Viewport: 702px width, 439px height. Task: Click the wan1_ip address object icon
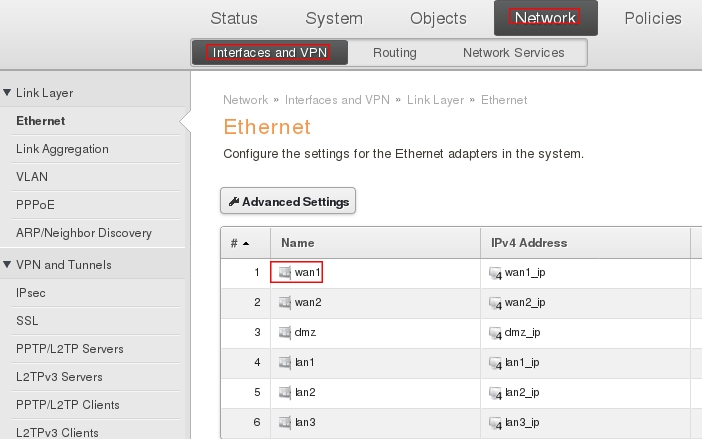click(x=494, y=272)
